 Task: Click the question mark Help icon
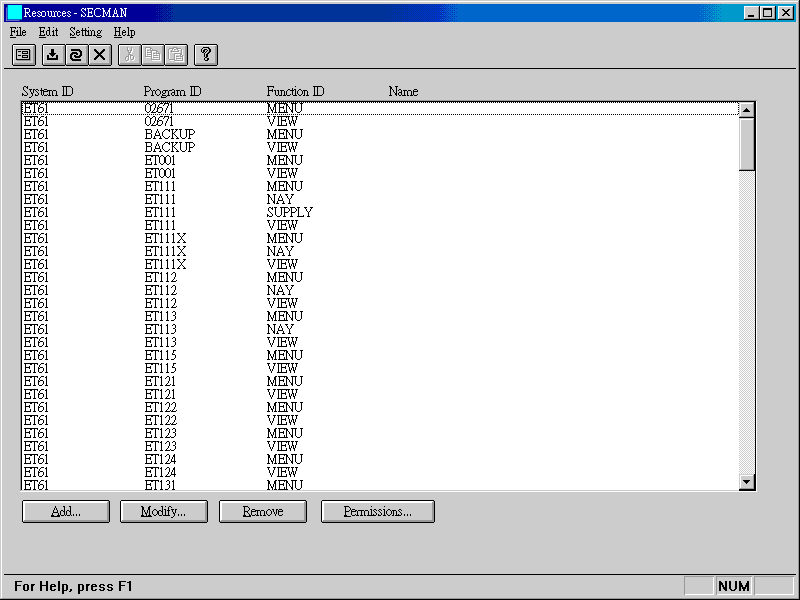click(x=206, y=55)
